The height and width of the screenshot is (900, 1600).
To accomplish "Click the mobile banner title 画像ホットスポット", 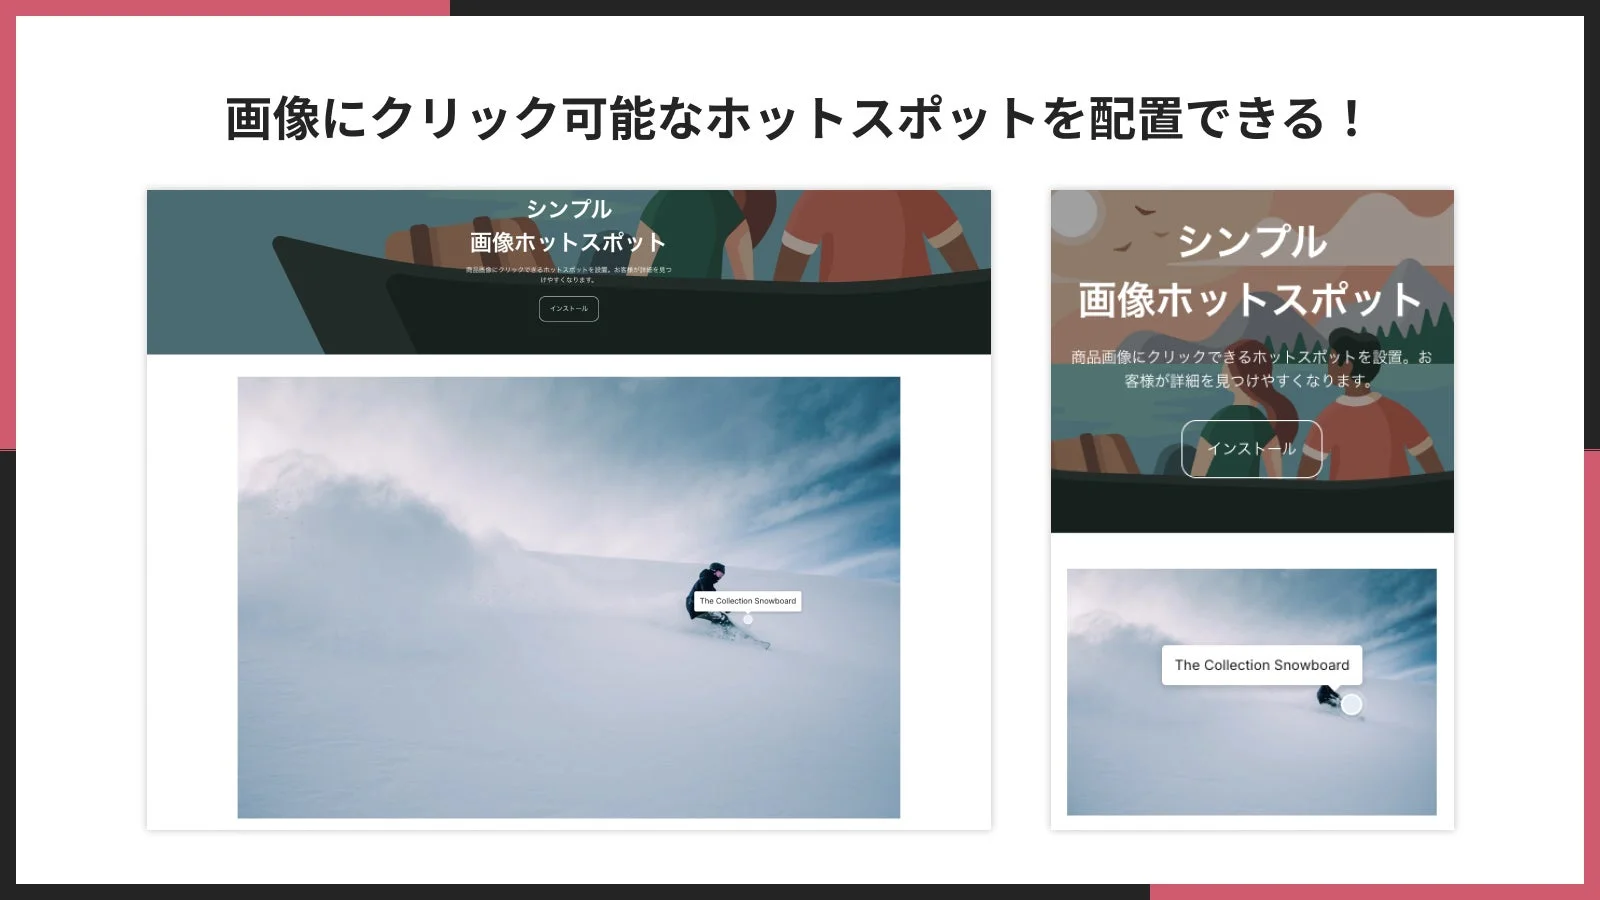I will 1251,300.
